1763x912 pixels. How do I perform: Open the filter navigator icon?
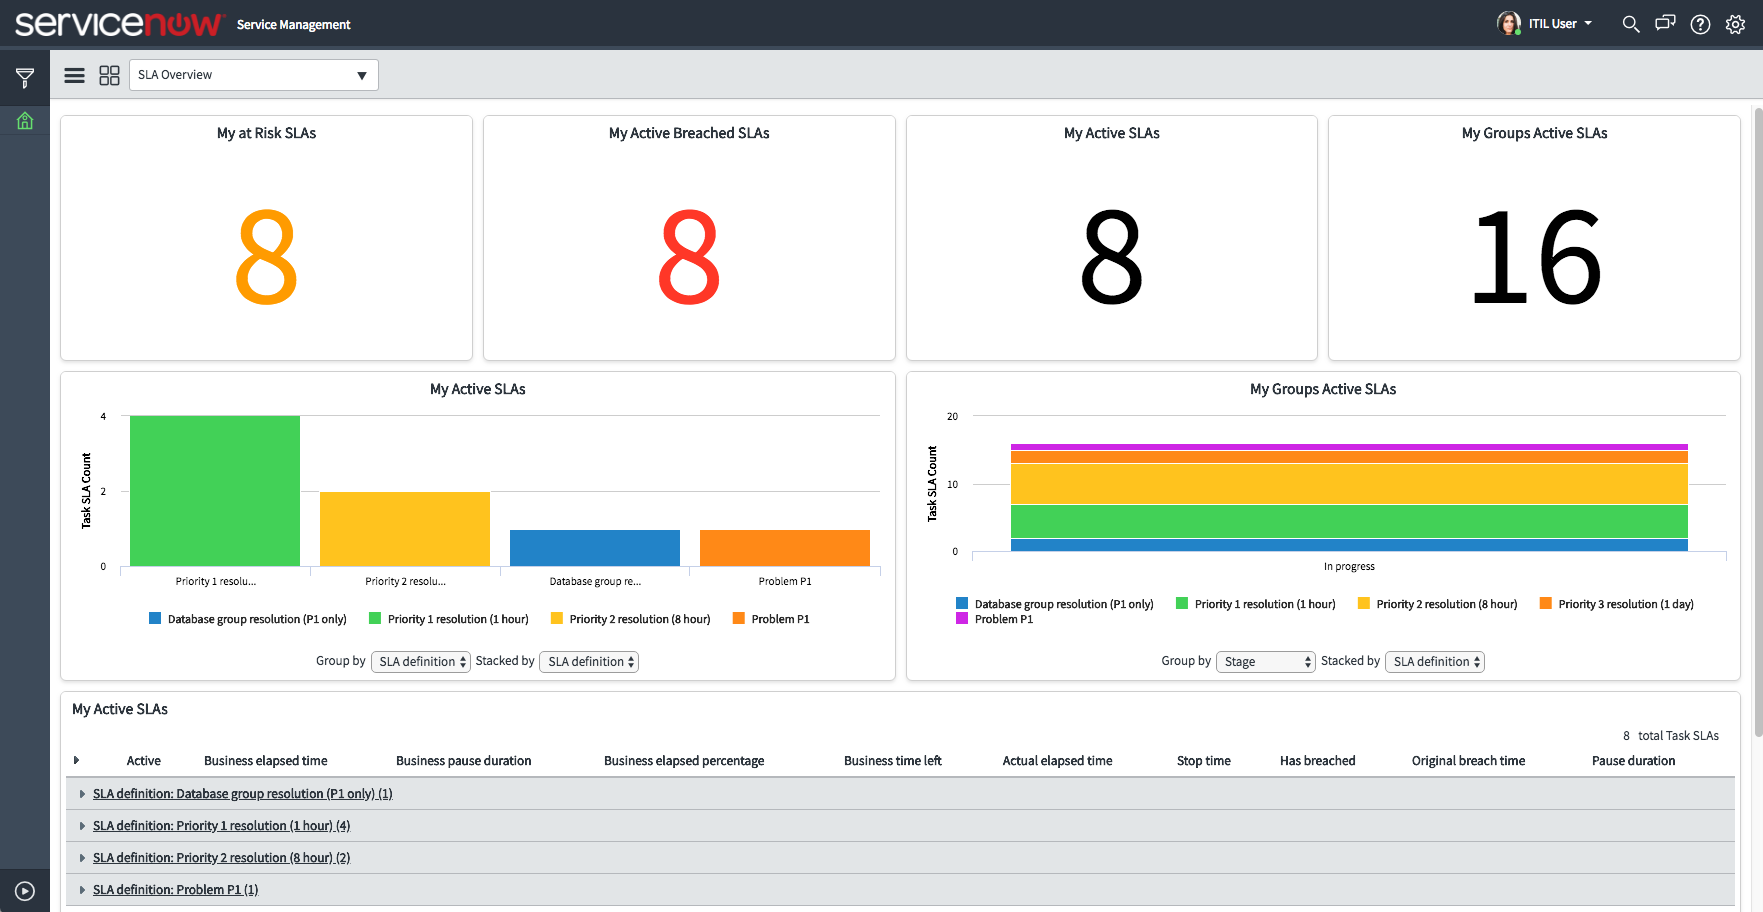click(x=25, y=77)
